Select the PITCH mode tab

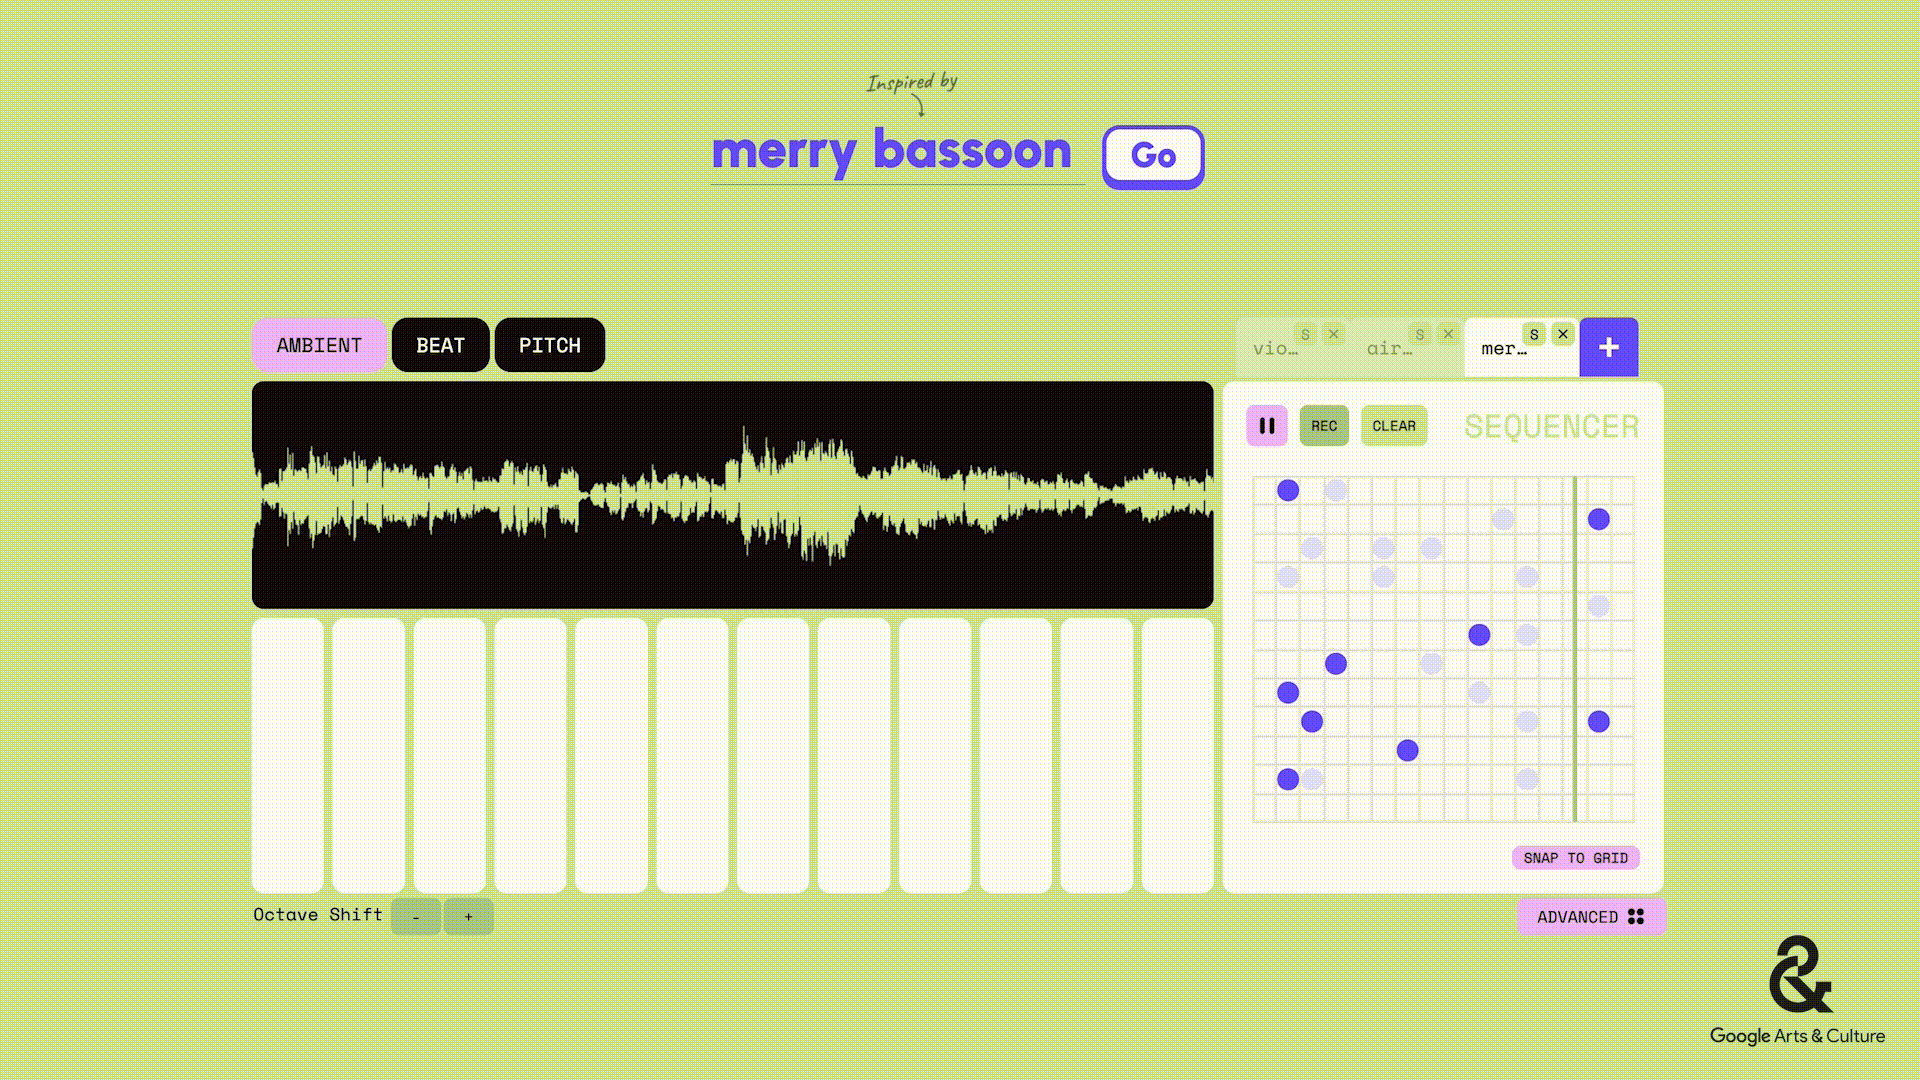(549, 344)
